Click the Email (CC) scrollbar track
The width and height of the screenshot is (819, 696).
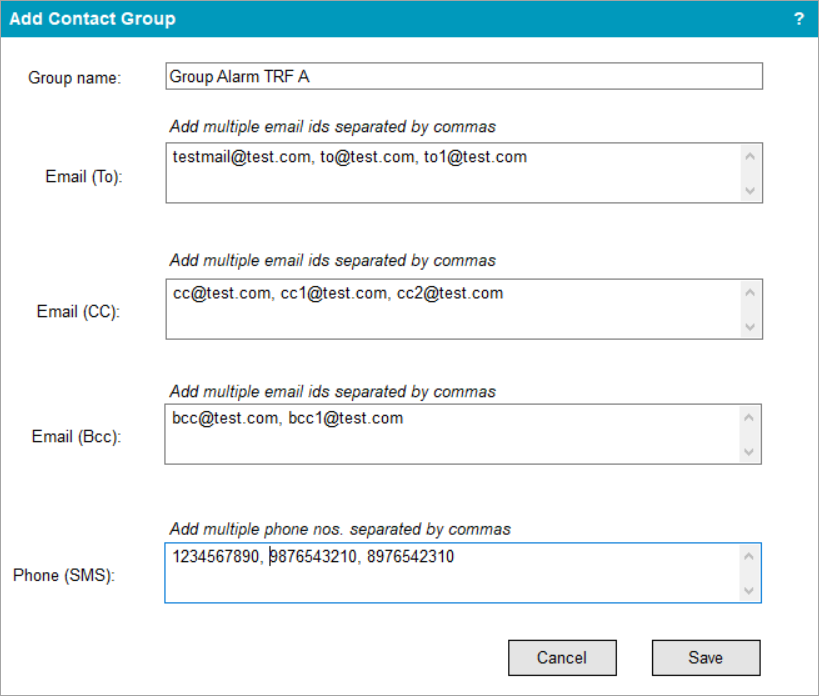[750, 310]
